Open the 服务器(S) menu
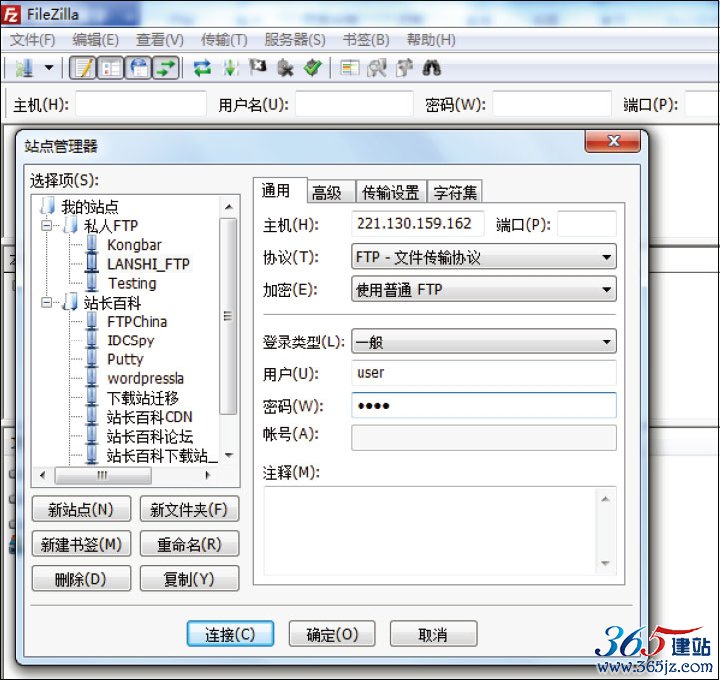Image resolution: width=720 pixels, height=680 pixels. (x=295, y=40)
